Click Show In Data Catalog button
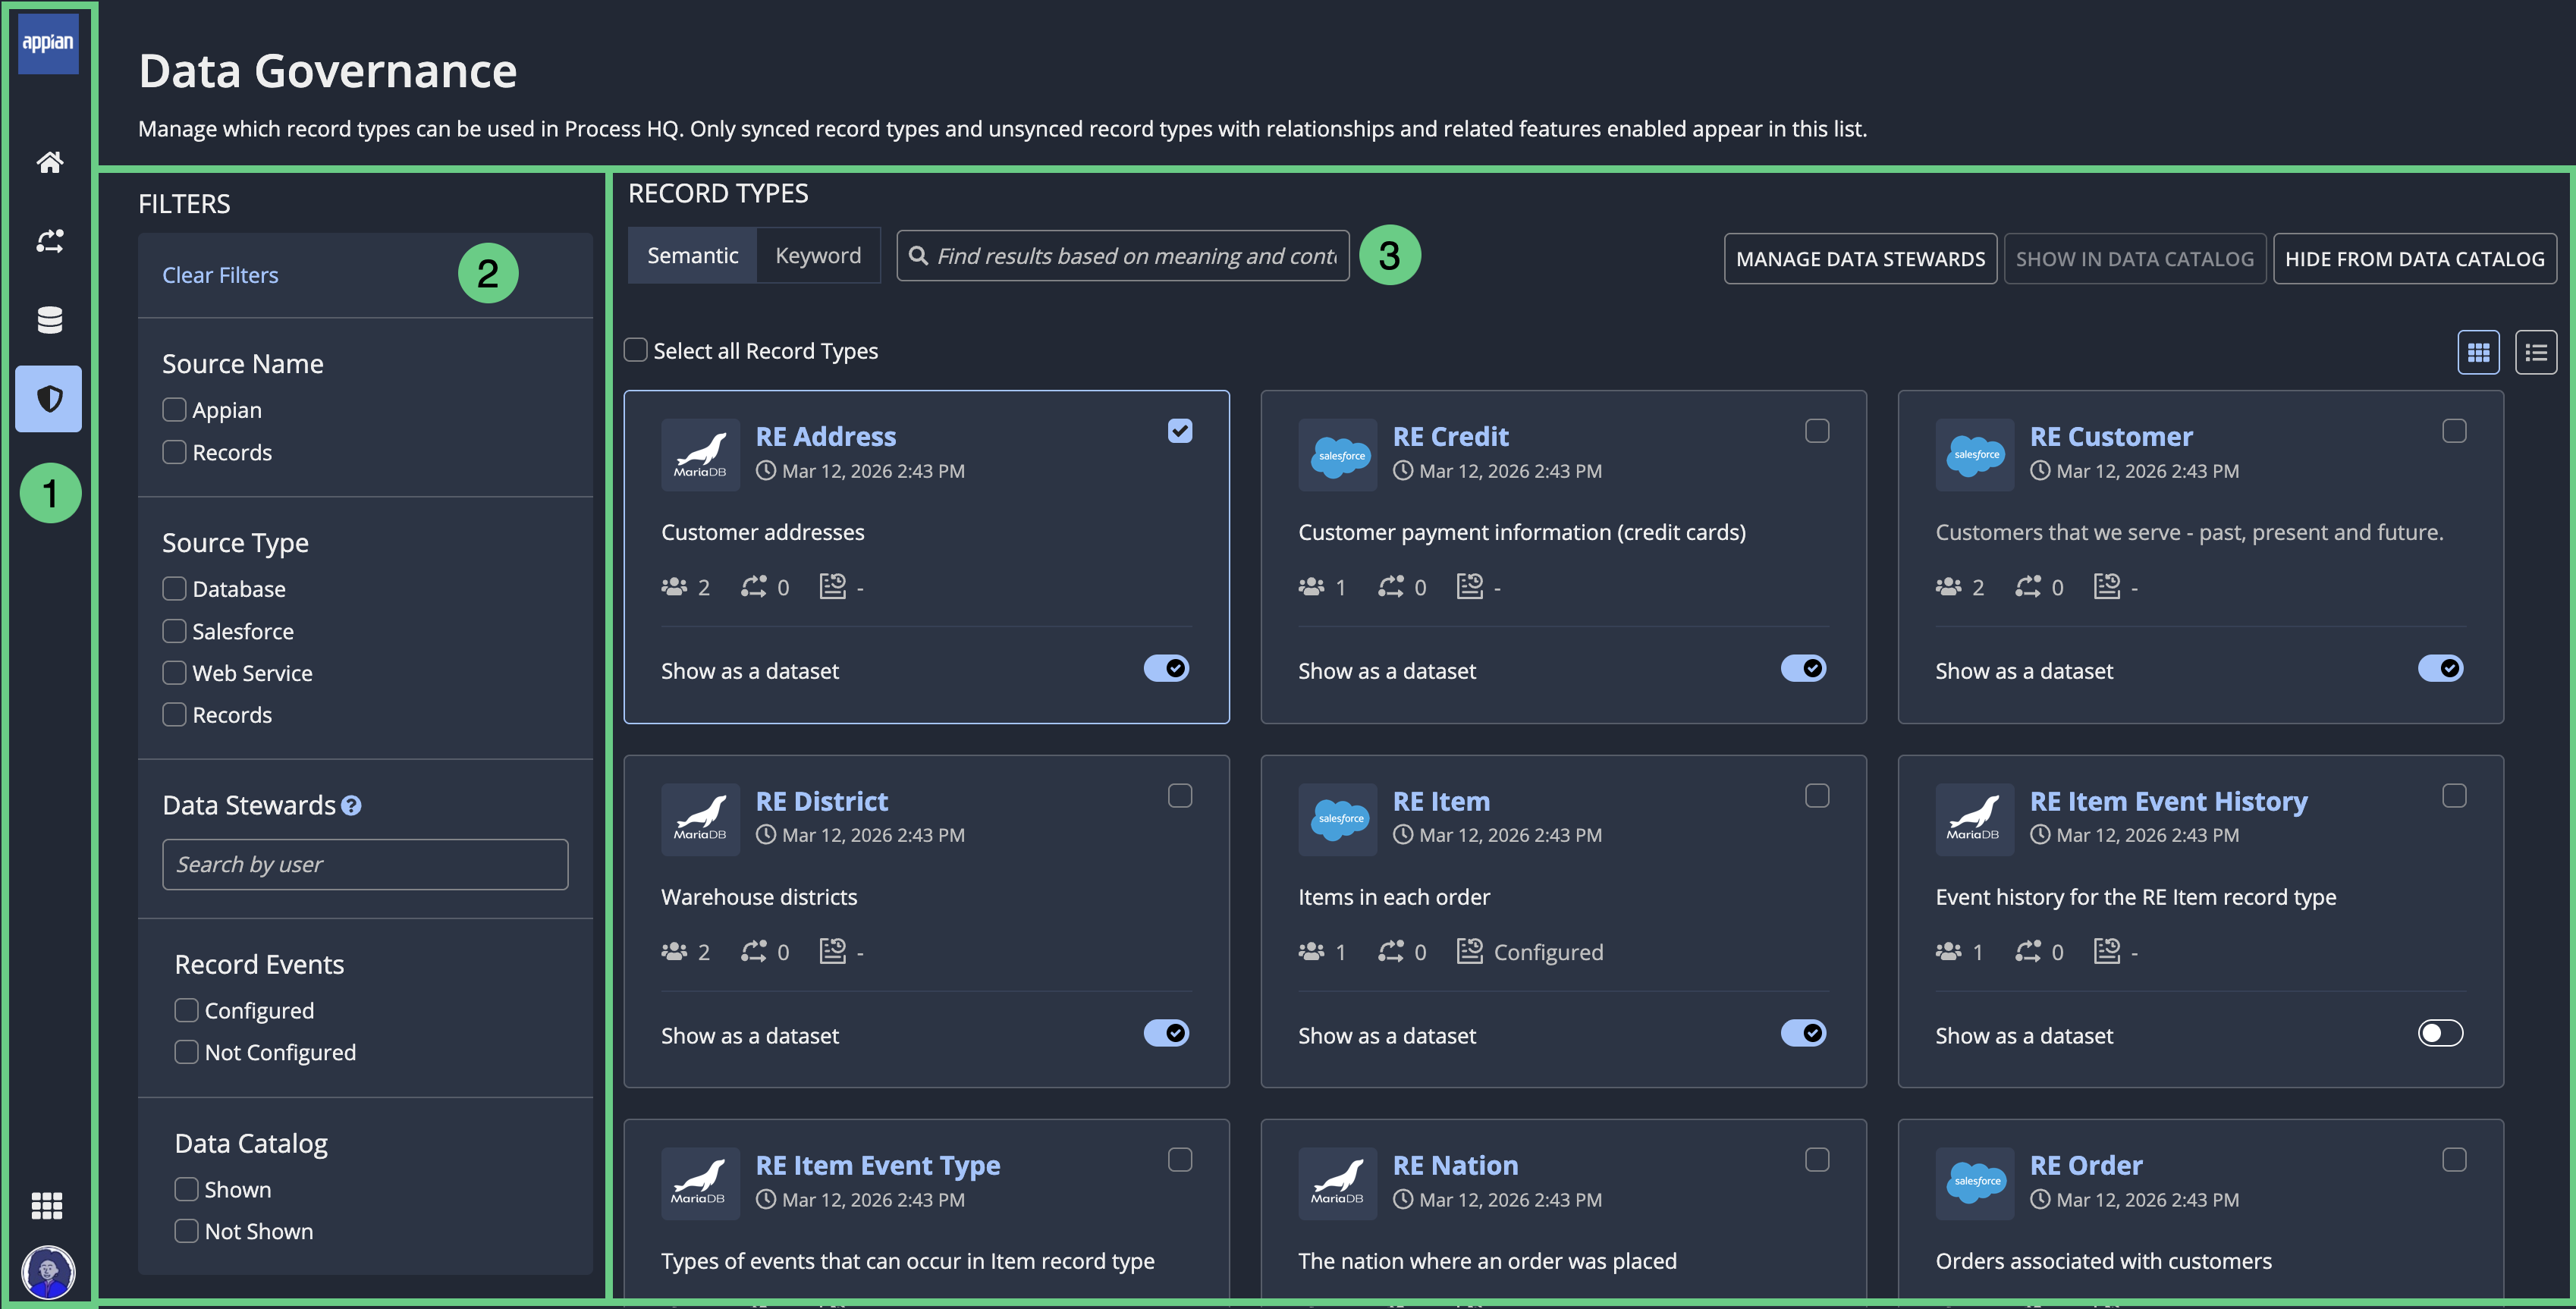 2134,259
